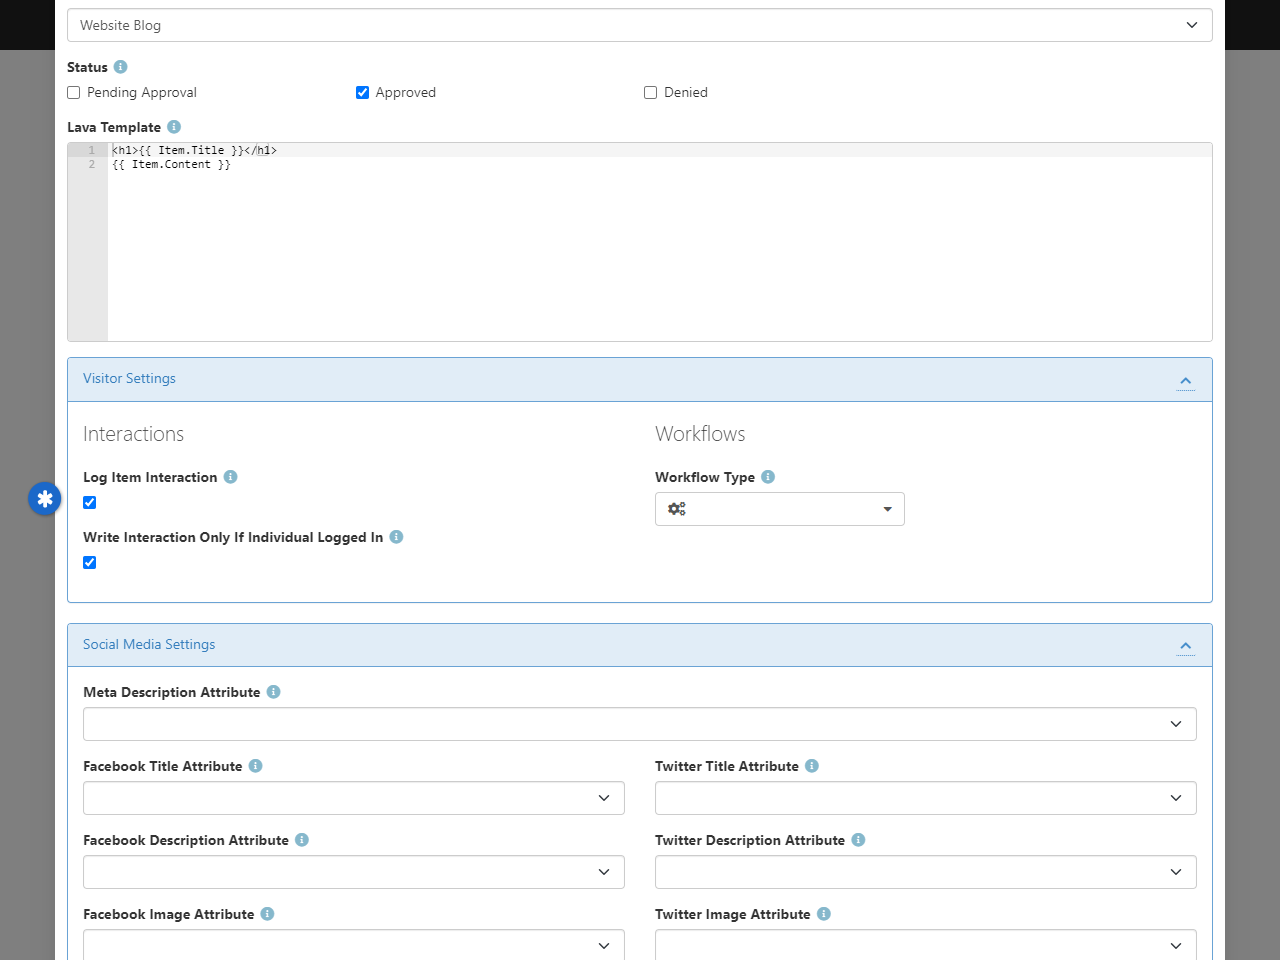Open Facebook Image Attribute dropdown
The image size is (1280, 960).
[x=354, y=945]
